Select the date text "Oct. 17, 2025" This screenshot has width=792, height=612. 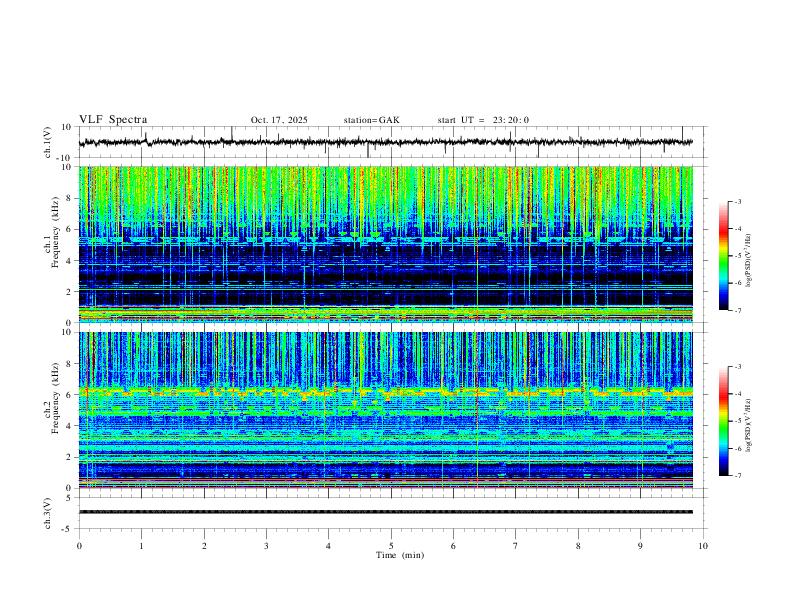(279, 120)
